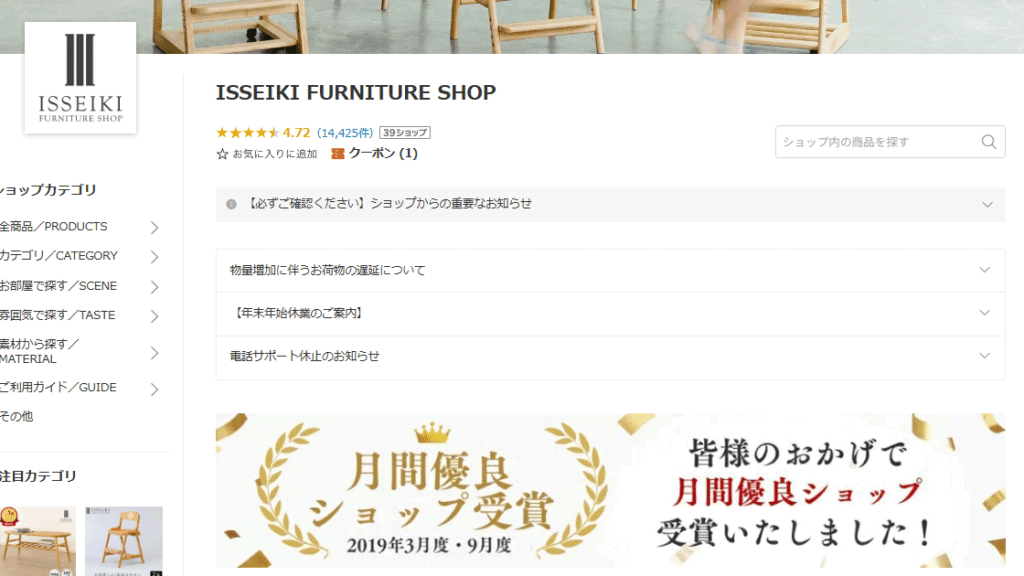Click the favorite star icon

222,154
